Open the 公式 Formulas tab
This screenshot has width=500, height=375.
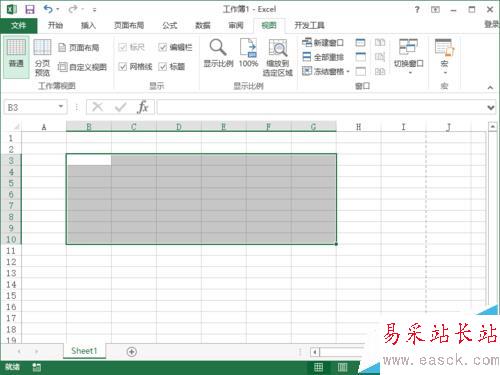pyautogui.click(x=170, y=25)
